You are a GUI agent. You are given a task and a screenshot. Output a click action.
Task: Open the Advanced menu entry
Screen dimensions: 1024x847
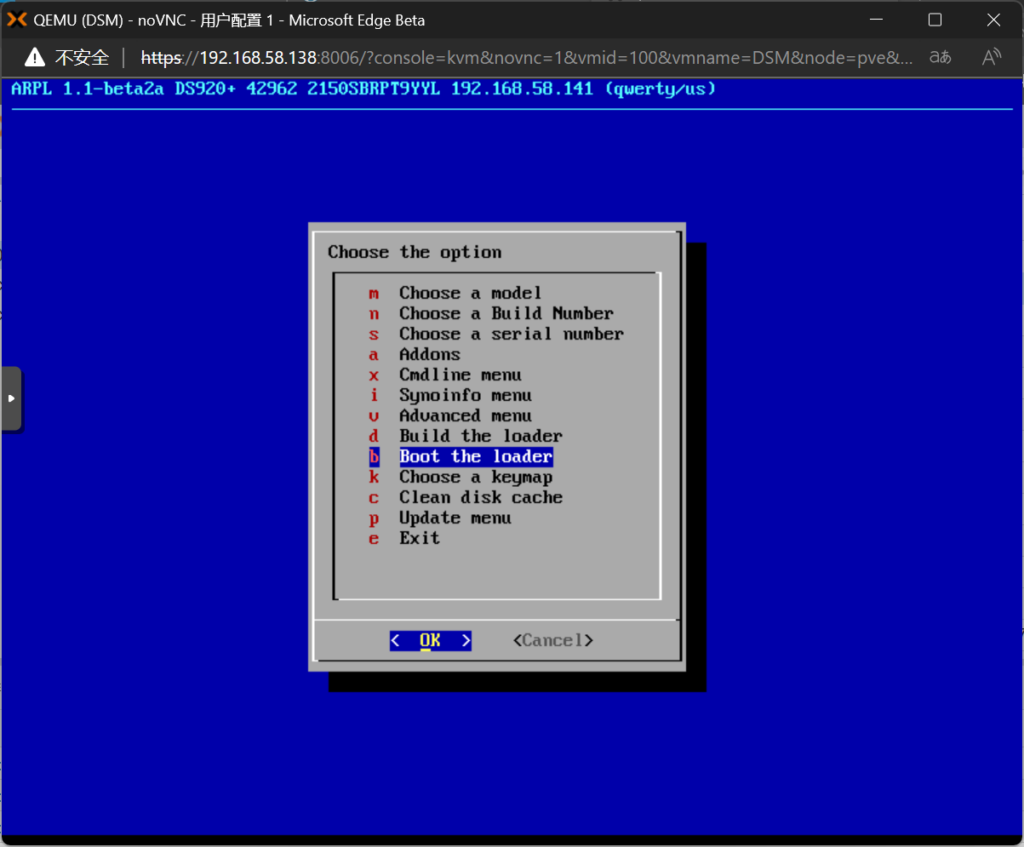(x=465, y=416)
